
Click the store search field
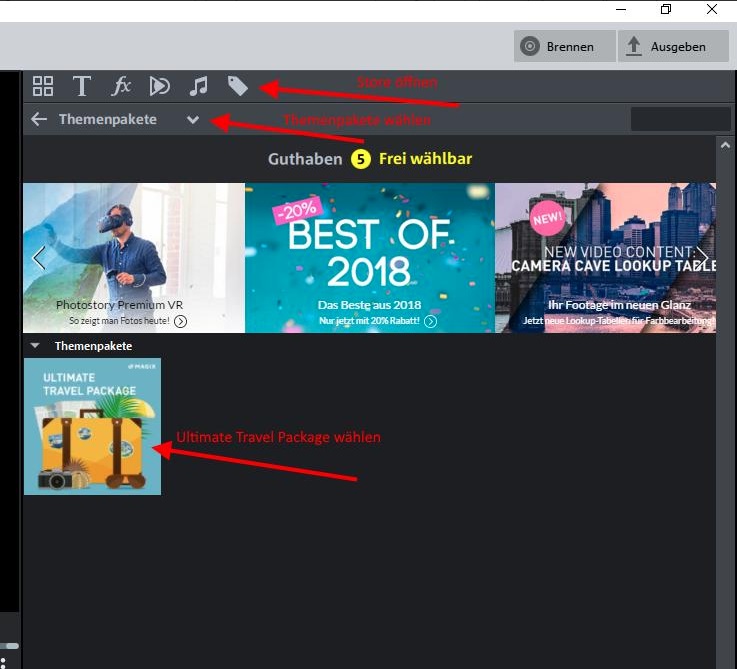pos(681,118)
